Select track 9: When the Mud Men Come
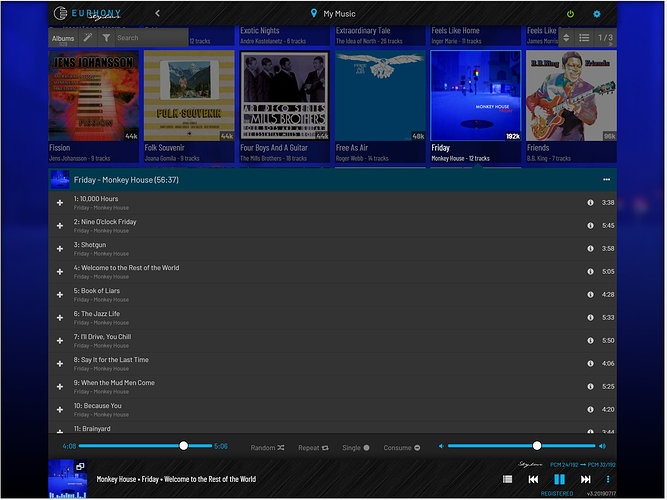This screenshot has width=667, height=500. [x=333, y=387]
